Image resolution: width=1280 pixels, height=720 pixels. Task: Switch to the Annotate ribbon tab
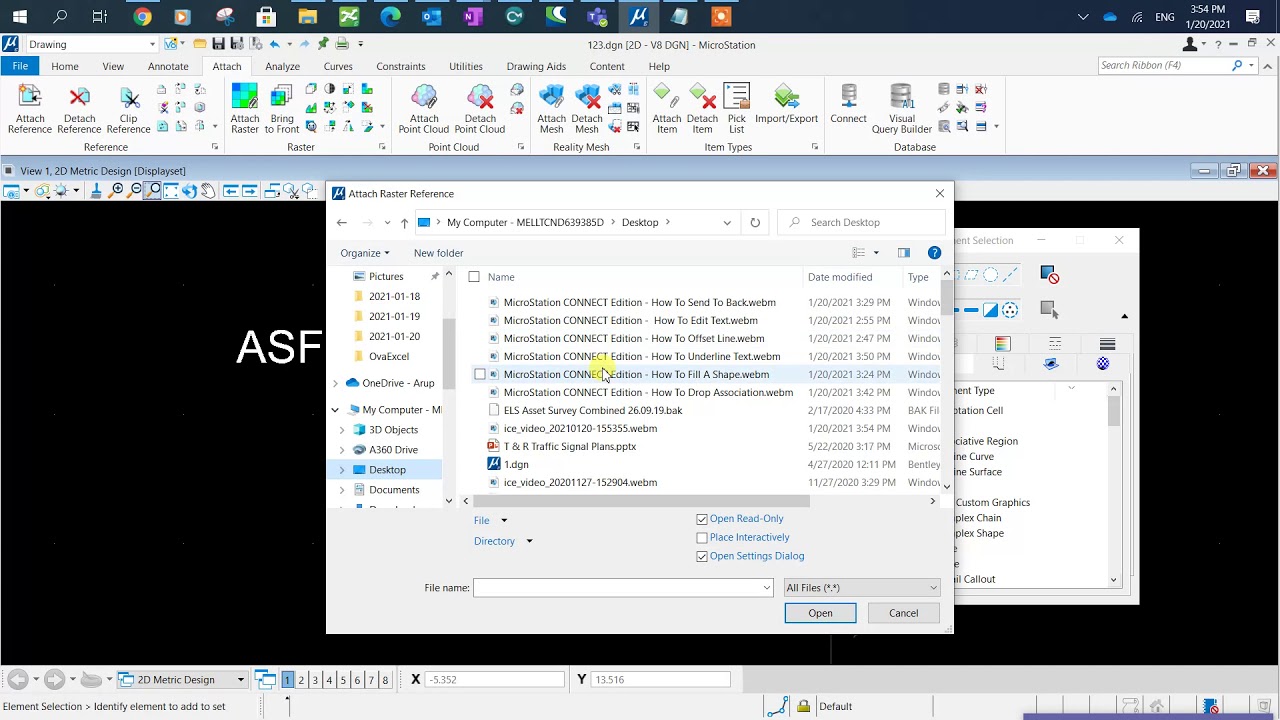(168, 66)
